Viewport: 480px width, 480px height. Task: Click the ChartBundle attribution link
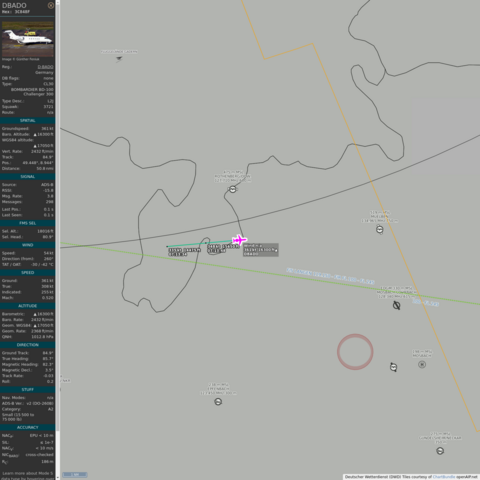pos(444,477)
